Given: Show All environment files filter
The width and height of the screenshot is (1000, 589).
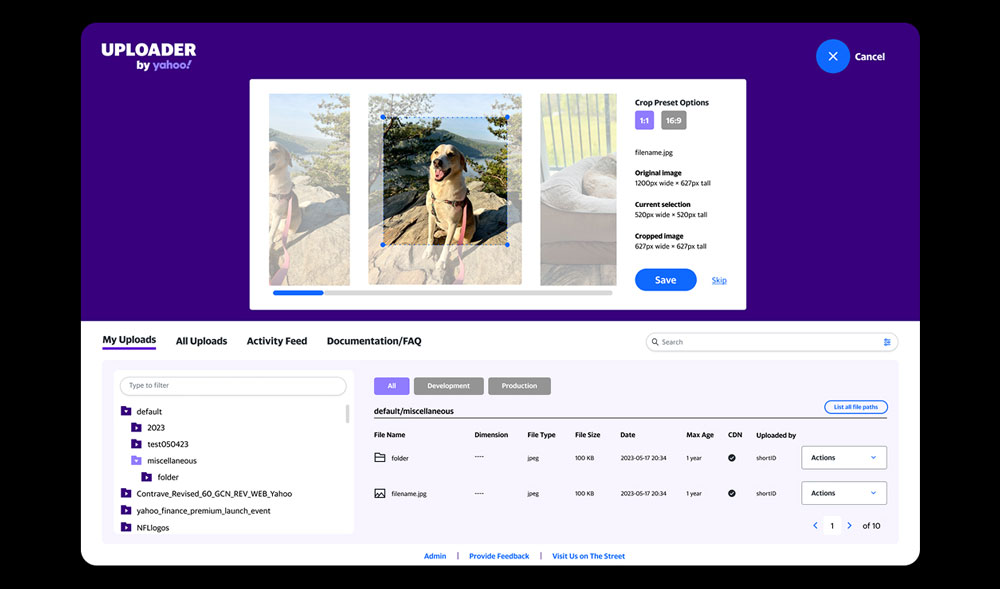Looking at the screenshot, I should point(392,386).
